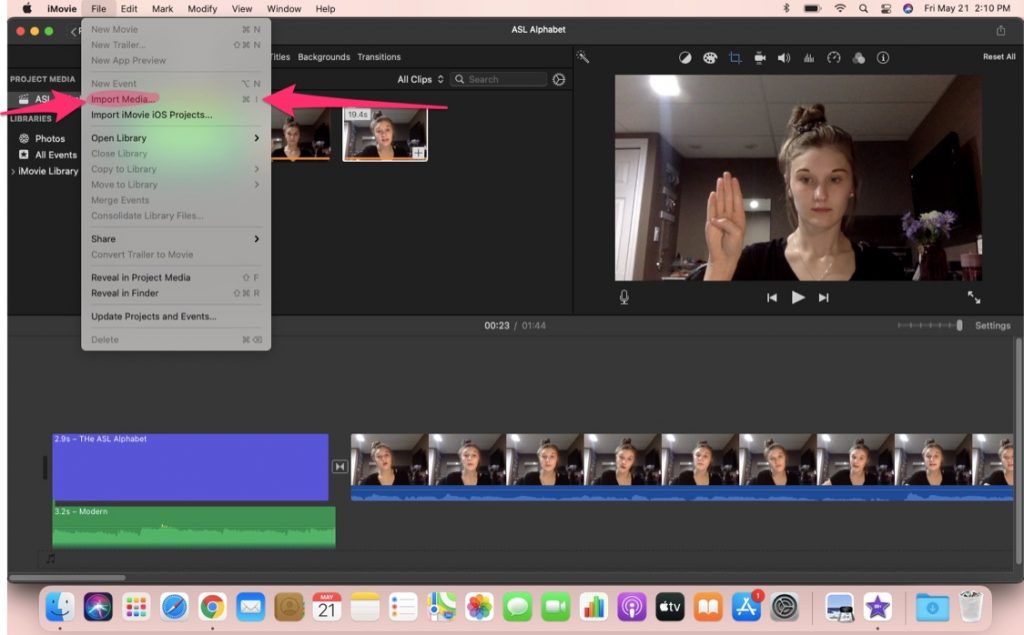The height and width of the screenshot is (635, 1024).
Task: Click the magic wand auto-enhance icon
Action: 583,57
